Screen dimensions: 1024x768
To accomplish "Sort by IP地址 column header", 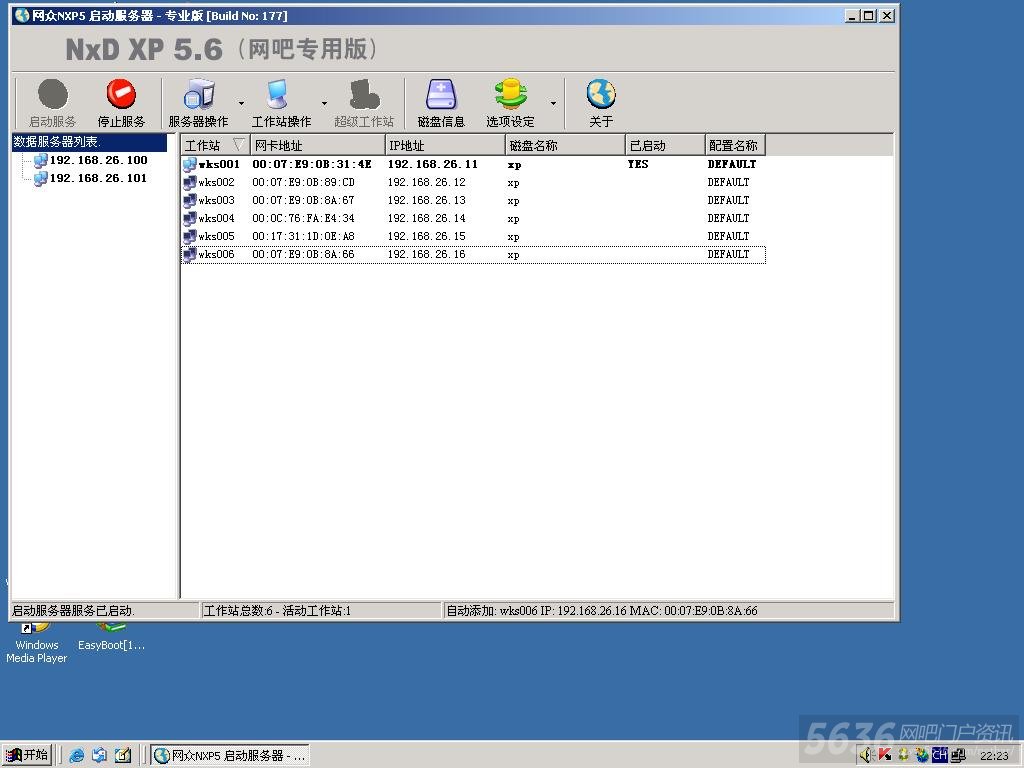I will click(445, 145).
